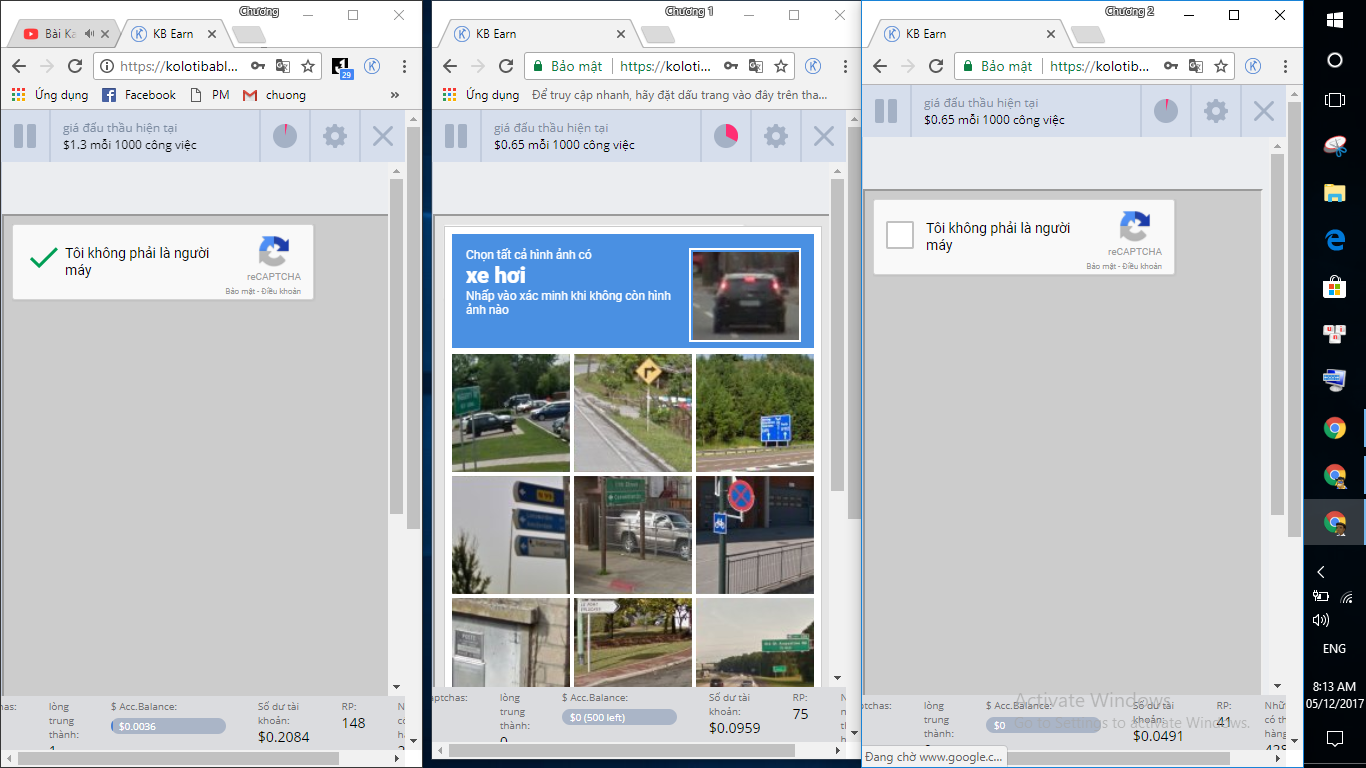Toggle the pause button in Chương 1 window
Screen dimensions: 1366x768
456,136
